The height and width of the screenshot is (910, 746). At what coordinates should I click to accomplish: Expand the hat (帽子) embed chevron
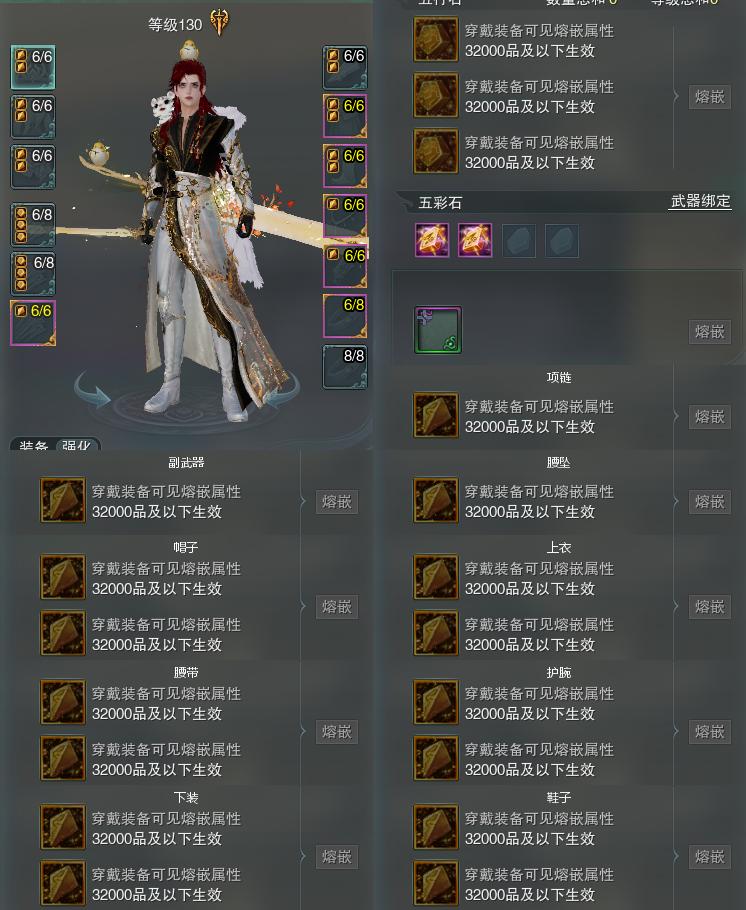click(303, 606)
